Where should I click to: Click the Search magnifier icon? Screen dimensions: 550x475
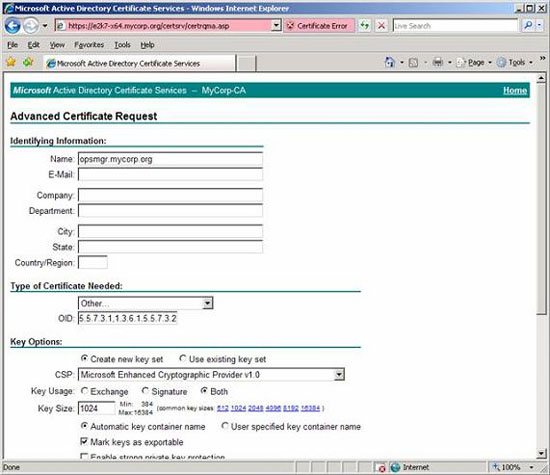(528, 25)
